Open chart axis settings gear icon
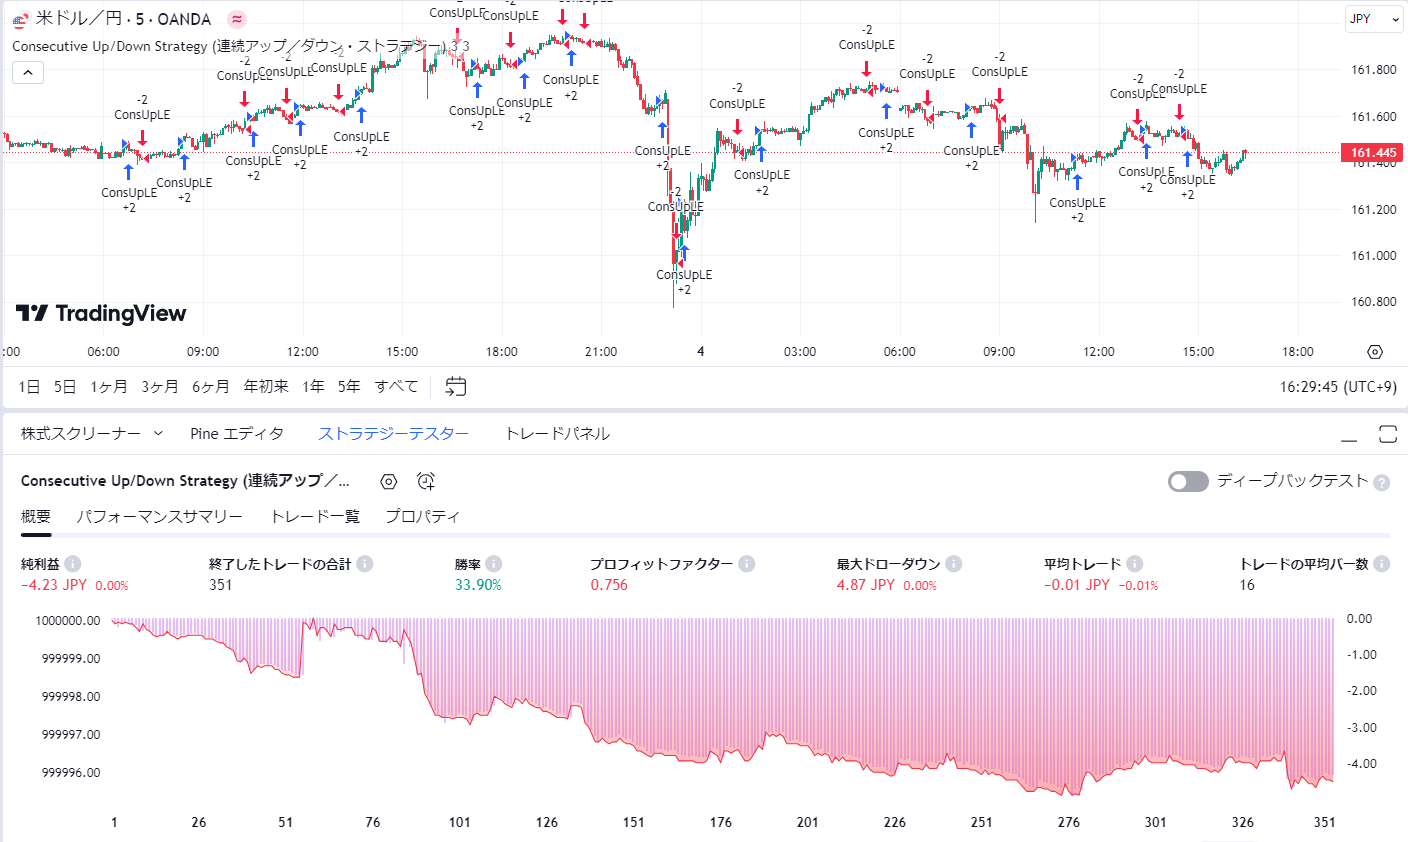This screenshot has width=1408, height=842. 1375,352
